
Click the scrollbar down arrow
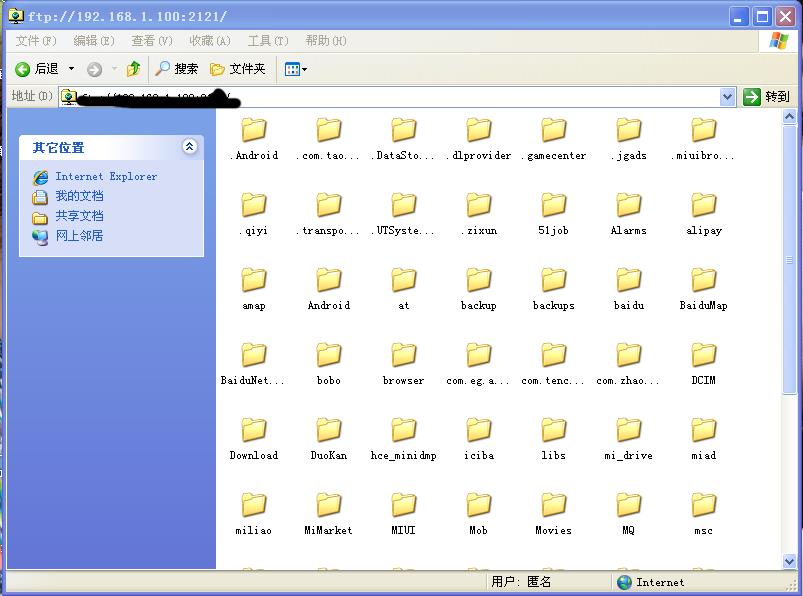click(x=790, y=562)
